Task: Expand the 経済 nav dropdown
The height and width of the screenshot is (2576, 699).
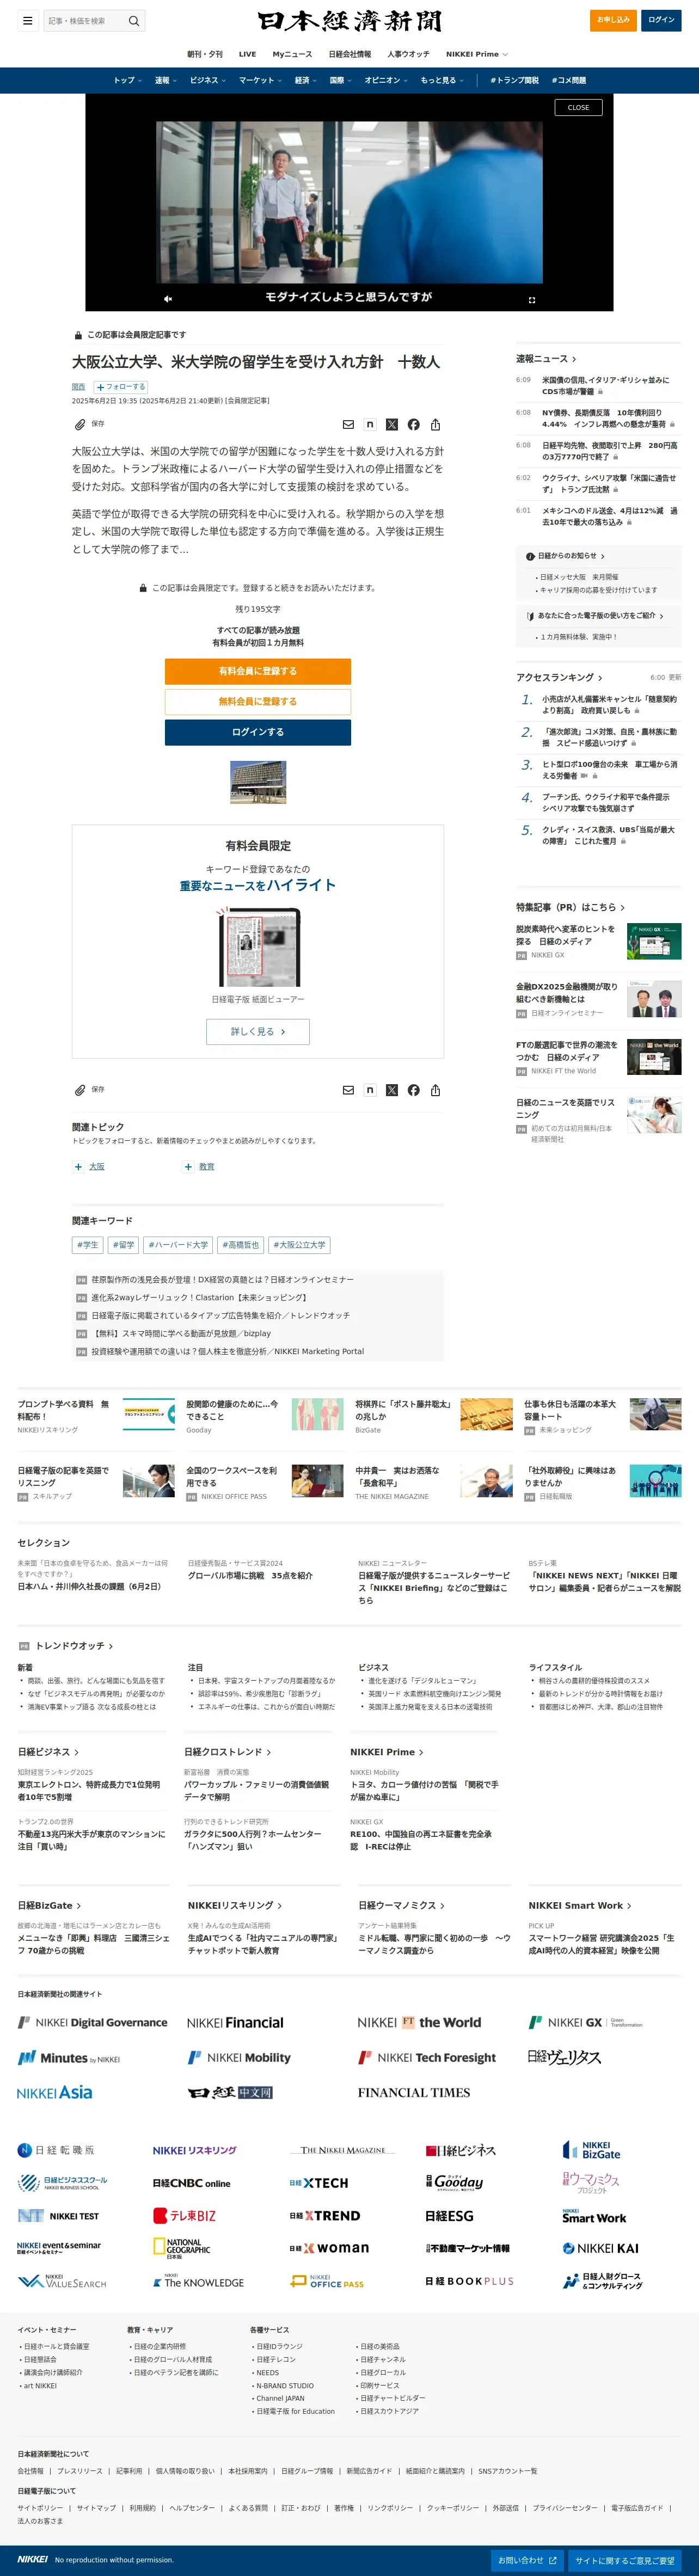Action: pos(305,80)
